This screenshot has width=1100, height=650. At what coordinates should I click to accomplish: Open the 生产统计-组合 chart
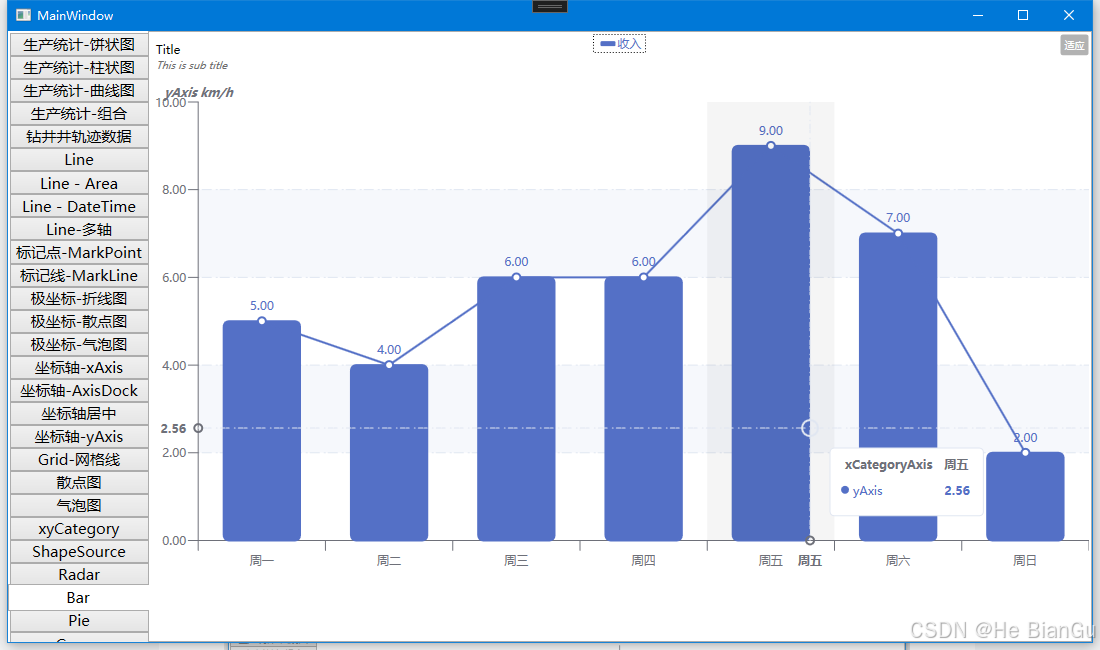[x=79, y=114]
